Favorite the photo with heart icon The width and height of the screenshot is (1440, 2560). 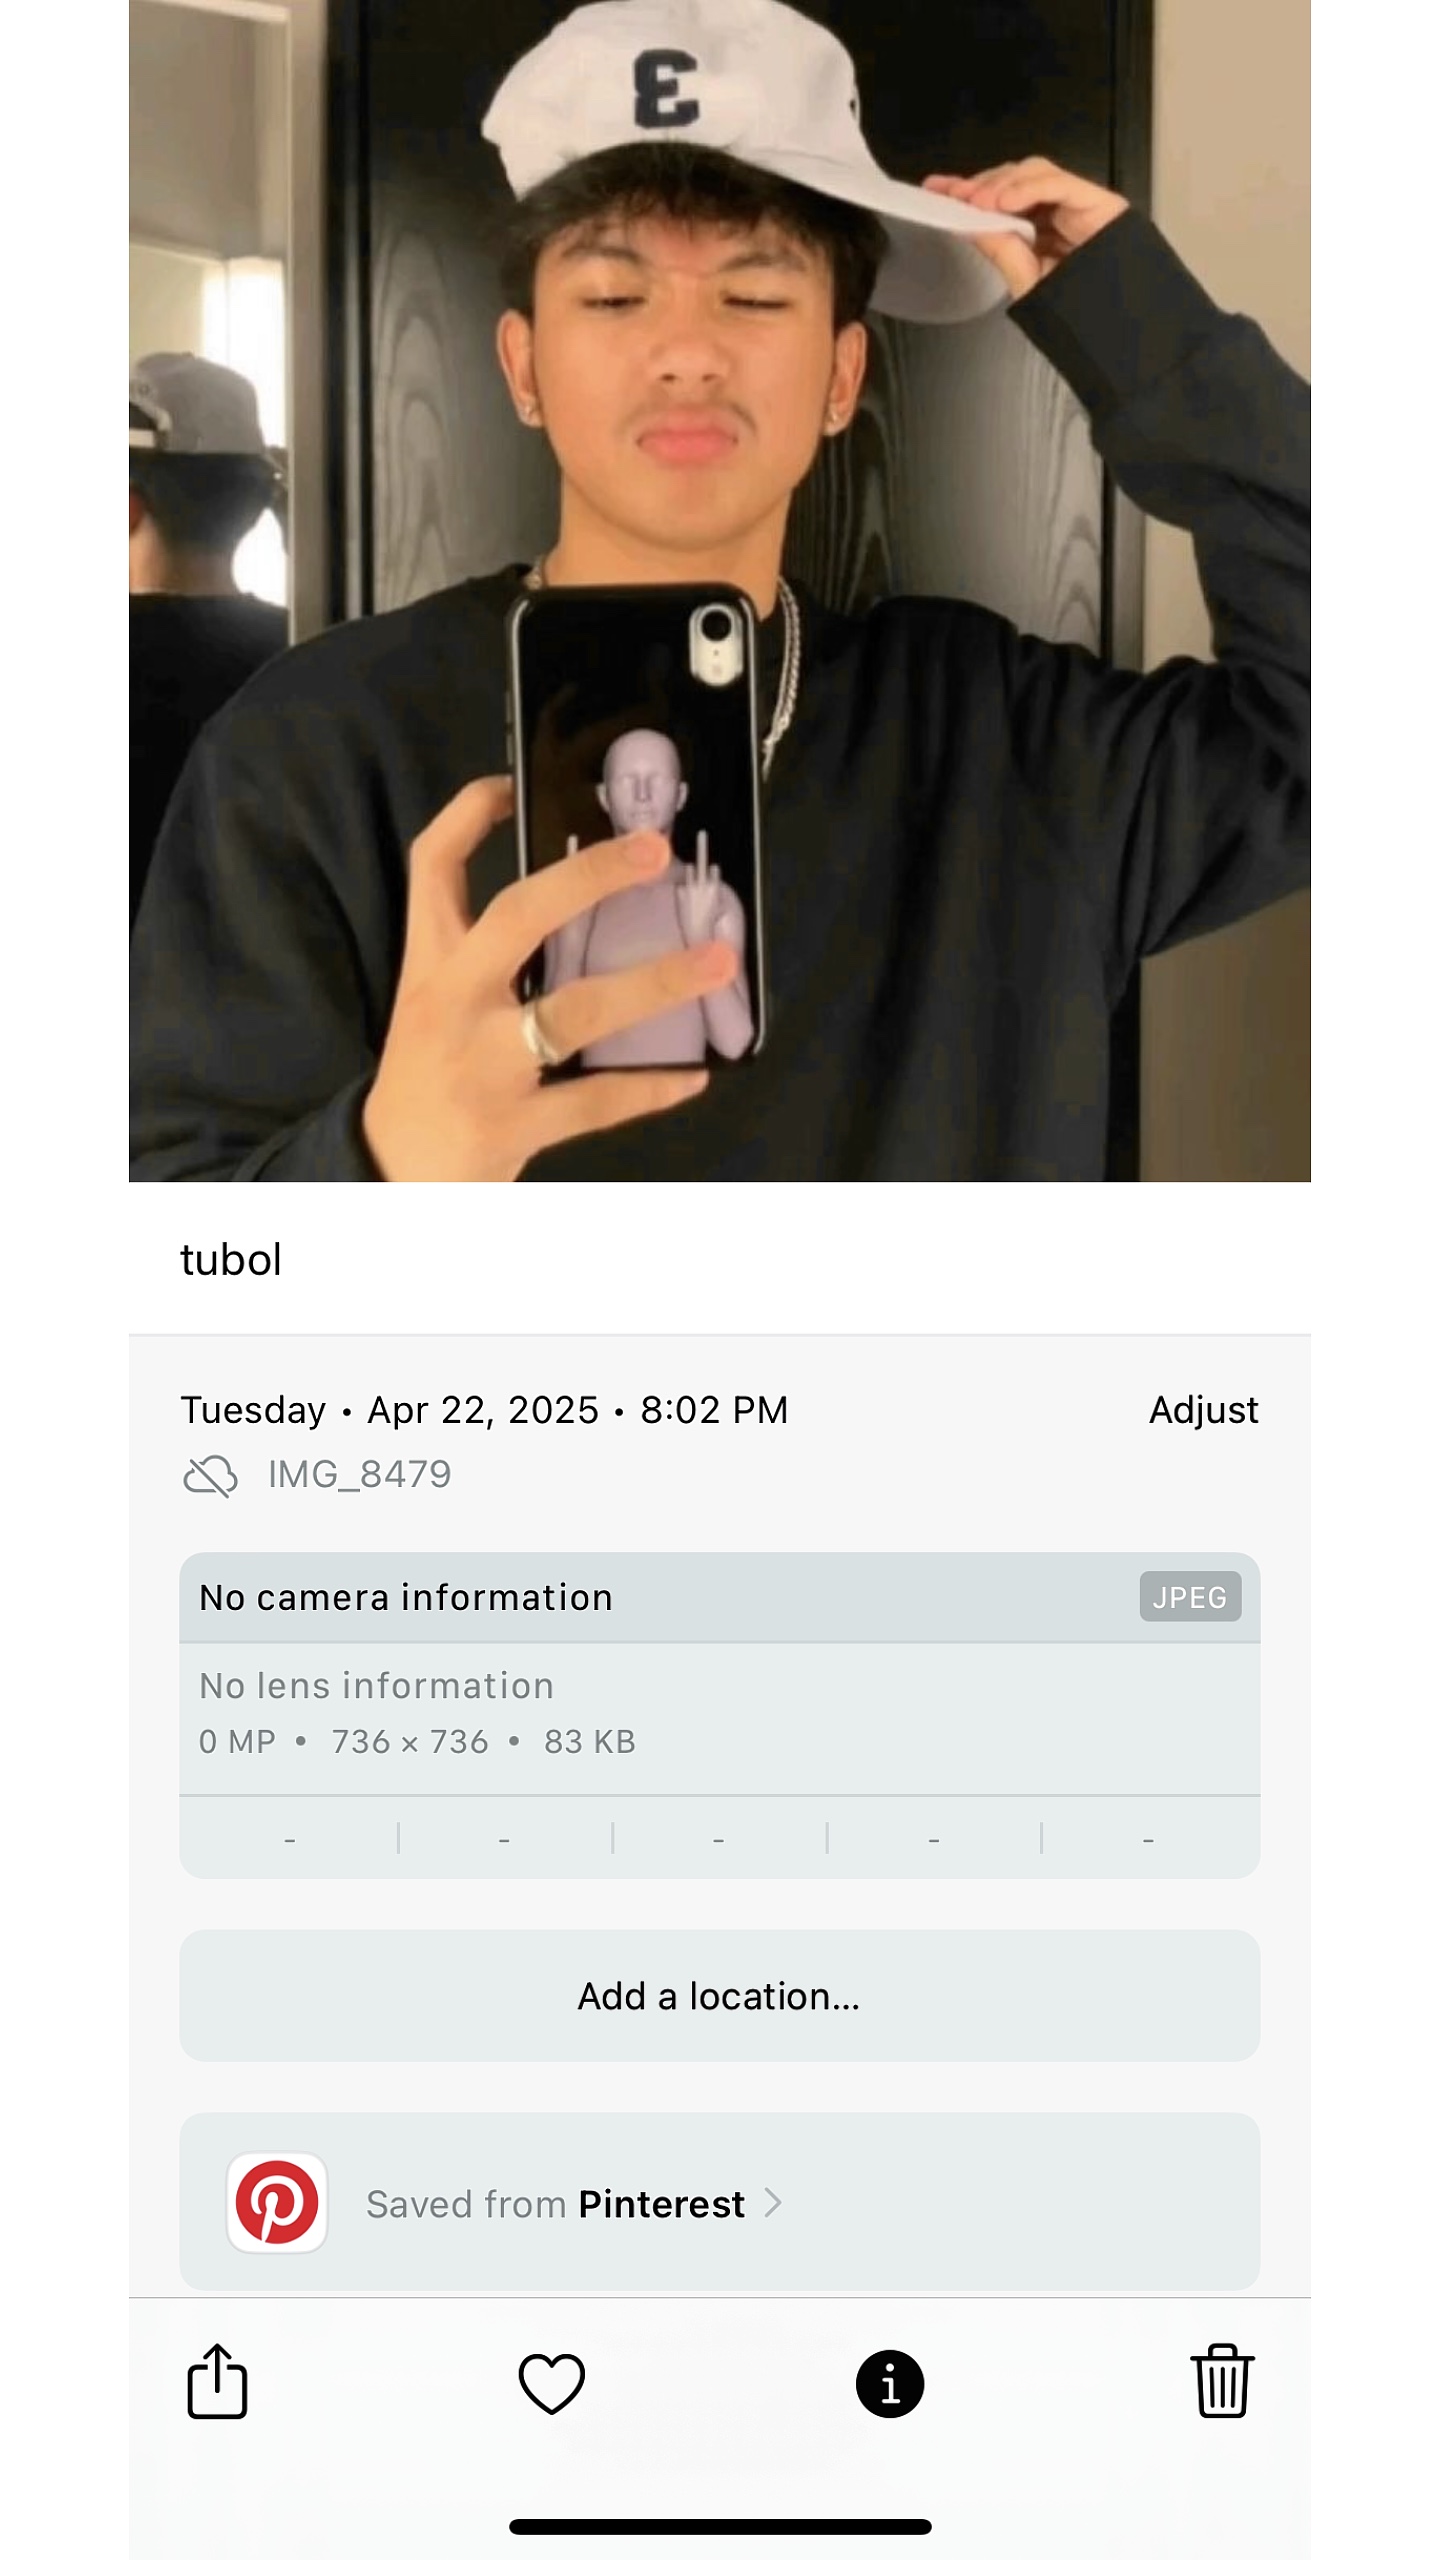(551, 2383)
